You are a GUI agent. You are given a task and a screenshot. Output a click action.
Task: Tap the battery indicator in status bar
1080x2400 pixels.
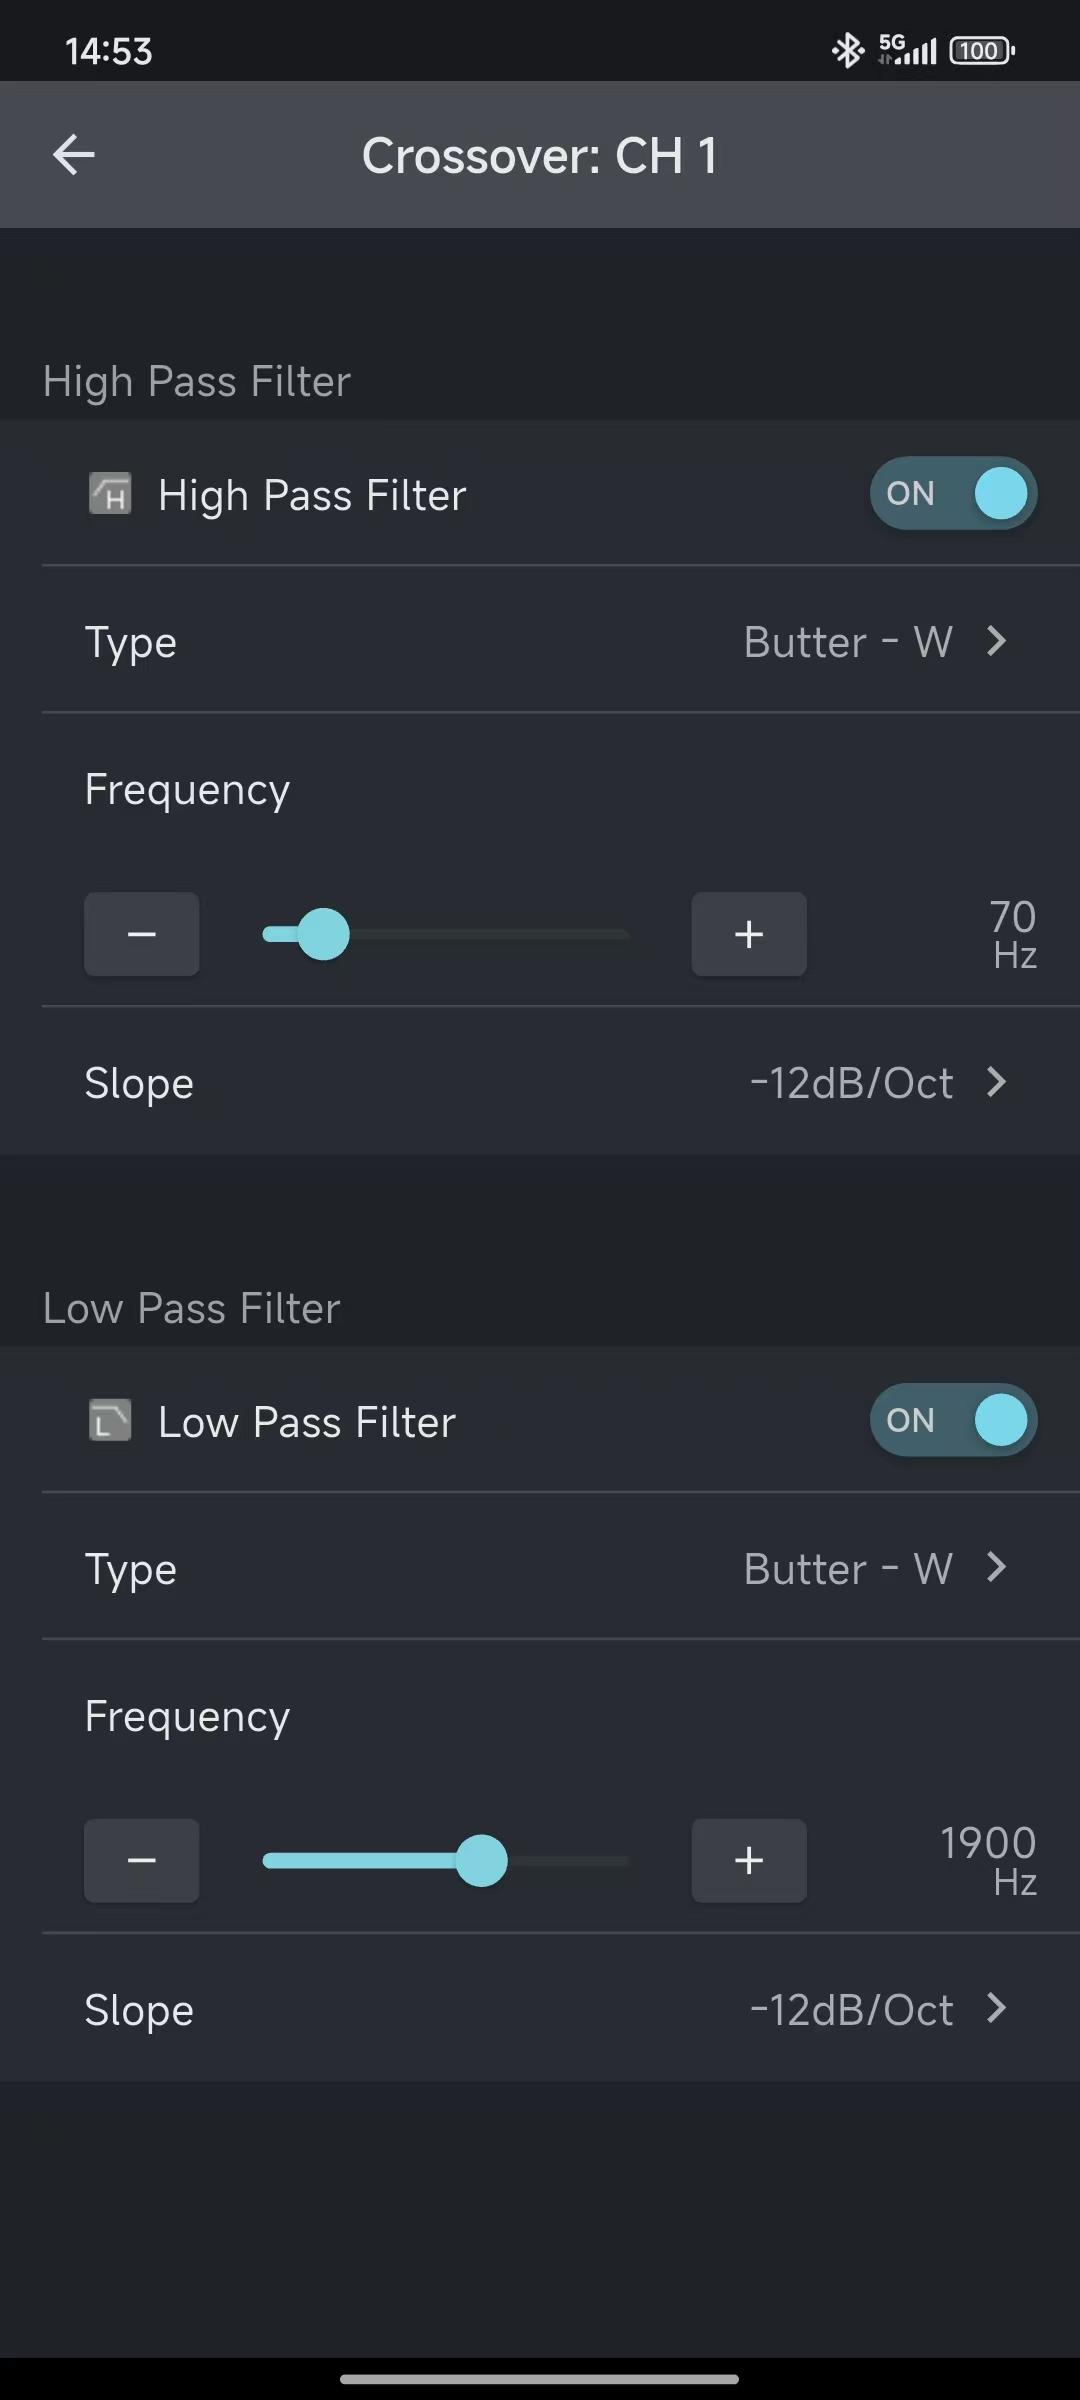[x=981, y=50]
